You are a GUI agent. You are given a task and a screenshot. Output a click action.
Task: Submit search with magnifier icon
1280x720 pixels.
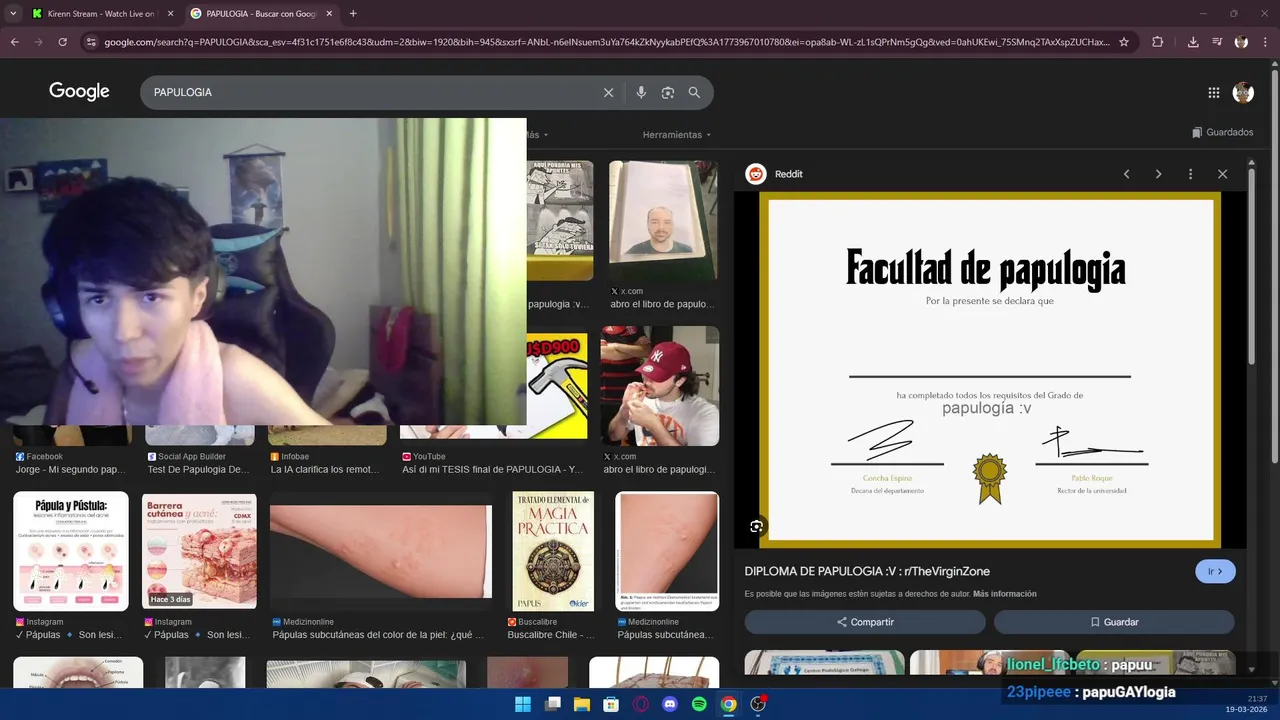click(694, 92)
